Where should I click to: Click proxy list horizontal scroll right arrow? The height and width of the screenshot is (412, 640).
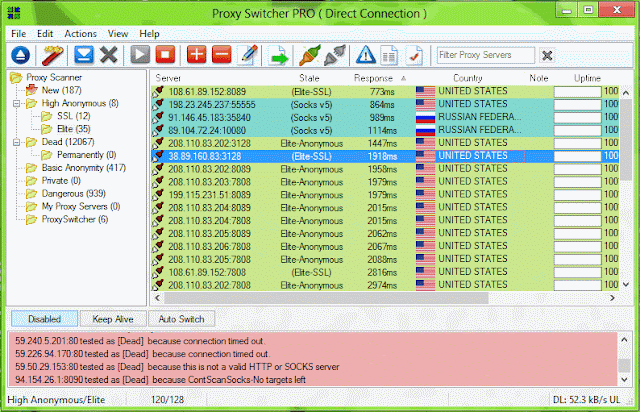pyautogui.click(x=612, y=298)
